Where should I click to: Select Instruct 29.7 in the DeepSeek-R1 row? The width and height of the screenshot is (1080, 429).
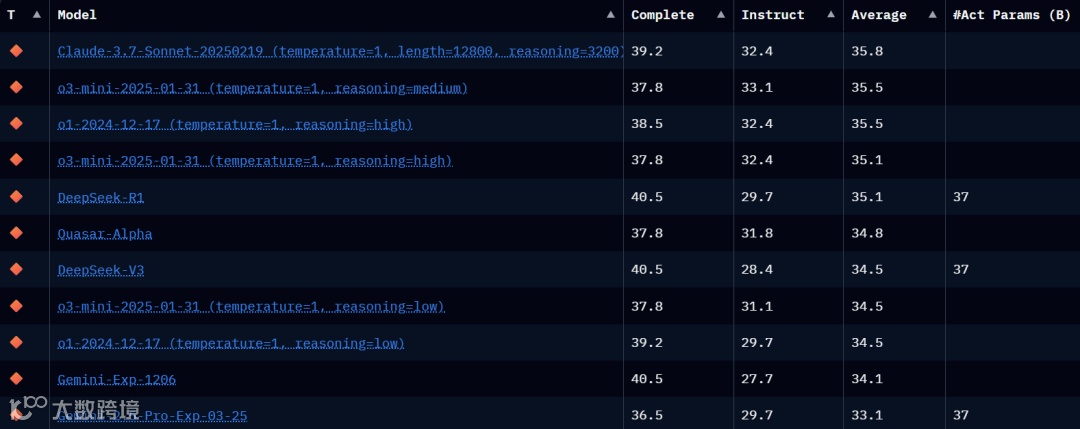click(x=757, y=197)
